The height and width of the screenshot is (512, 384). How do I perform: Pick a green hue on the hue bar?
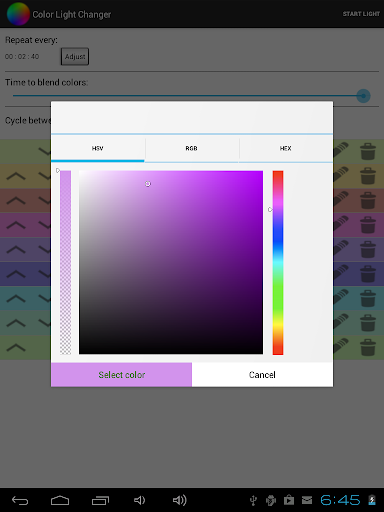pyautogui.click(x=278, y=300)
